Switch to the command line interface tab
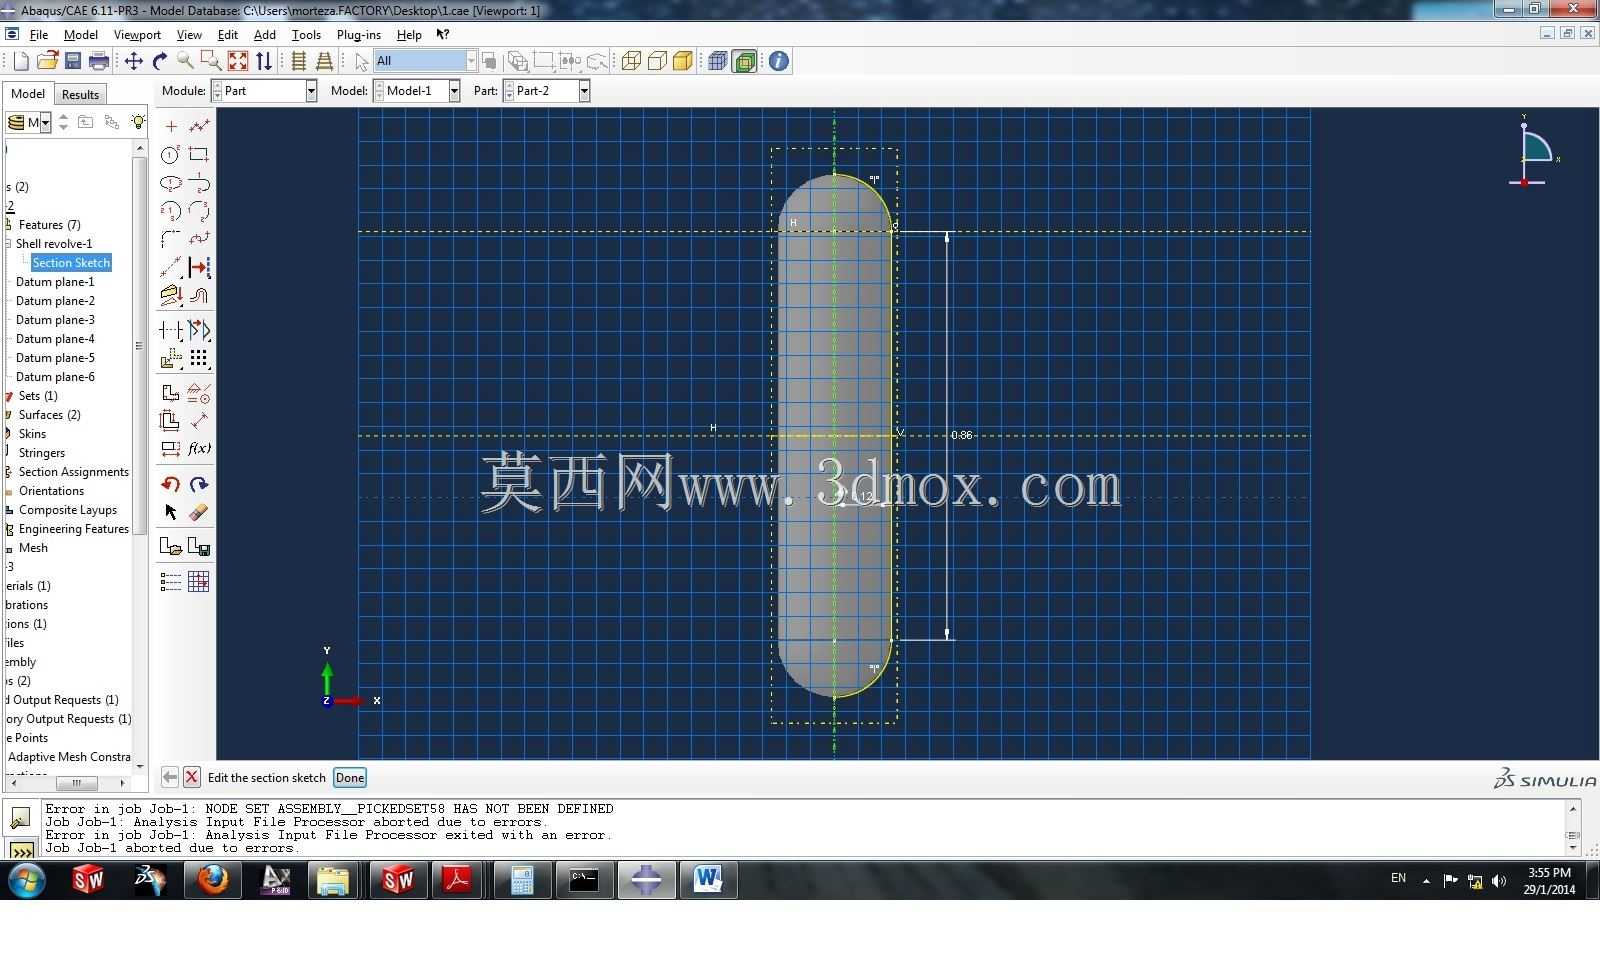The image size is (1600, 966). click(x=21, y=851)
